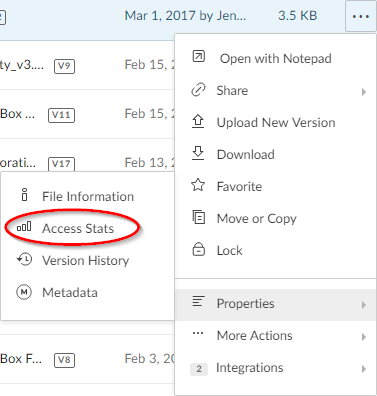Click the Favorite star icon
The height and width of the screenshot is (396, 377).
[198, 185]
